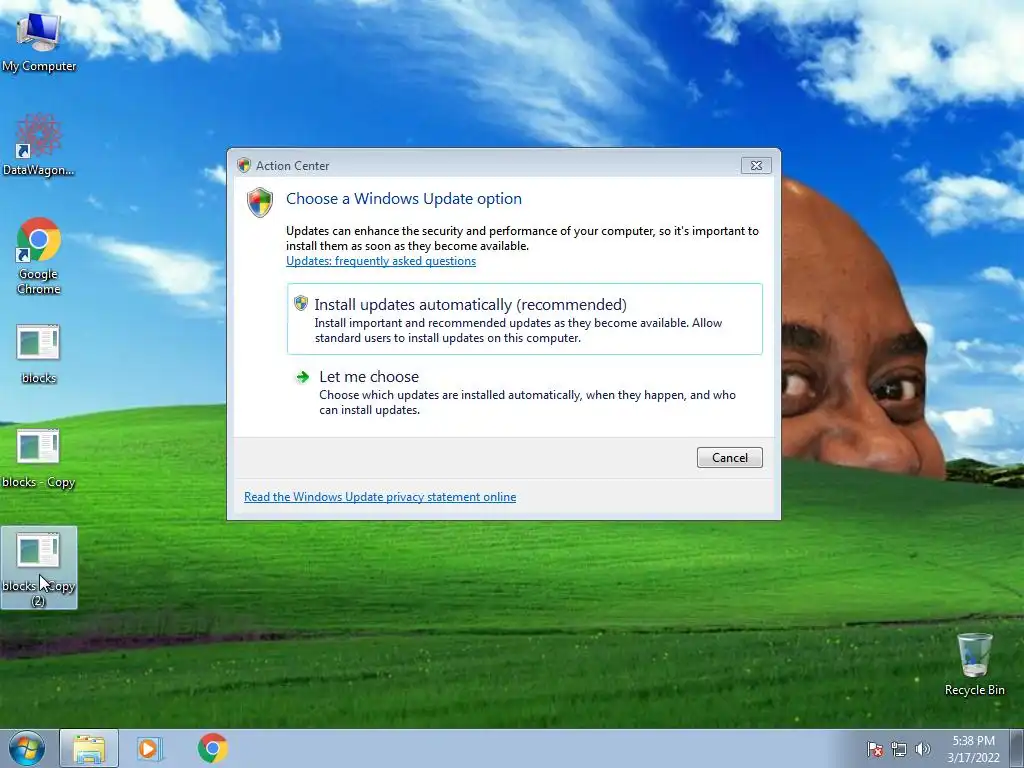The height and width of the screenshot is (768, 1024).
Task: Select the blocks - Copy (2) file
Action: tap(39, 568)
